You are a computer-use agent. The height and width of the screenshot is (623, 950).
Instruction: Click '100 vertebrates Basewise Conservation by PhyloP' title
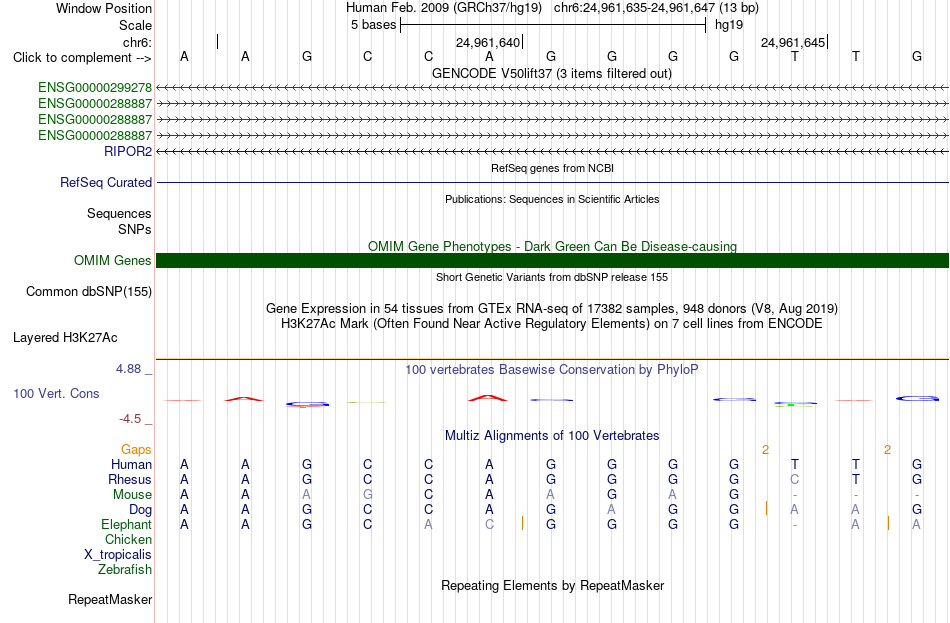(552, 370)
